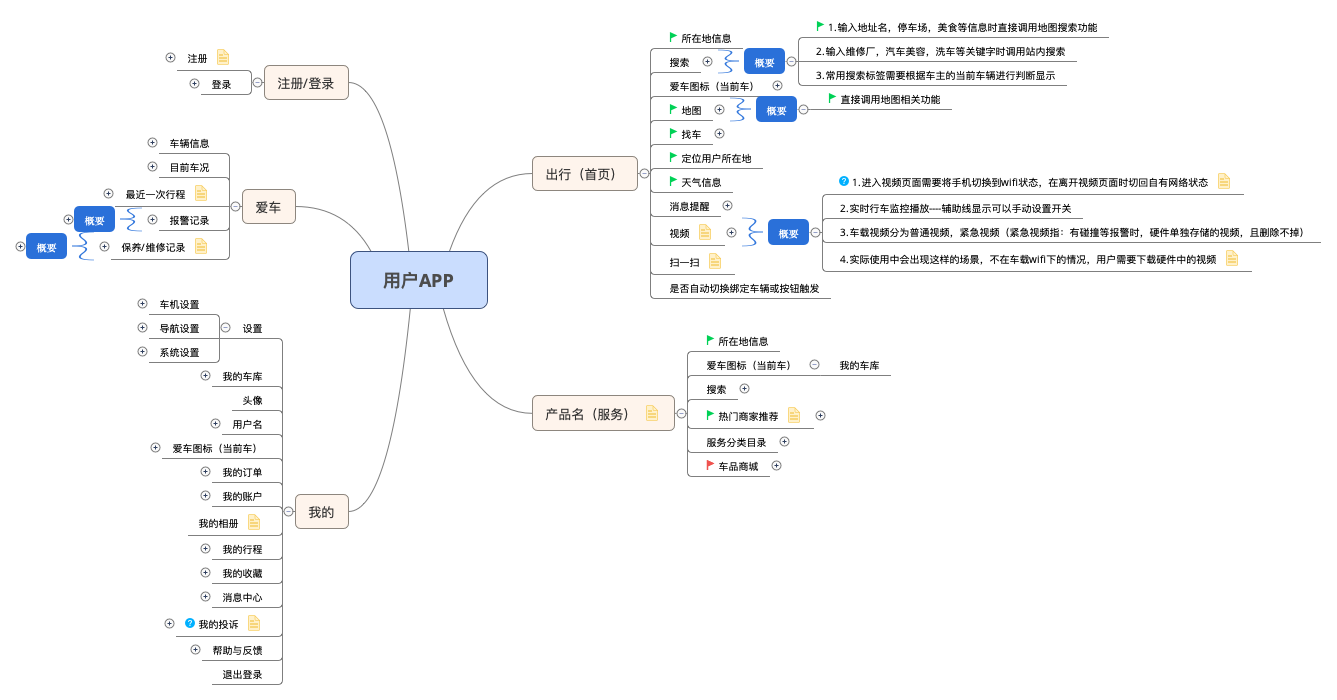Viewport: 1337px width, 700px height.
Task: Click the green flag on 地图
Action: 674,109
